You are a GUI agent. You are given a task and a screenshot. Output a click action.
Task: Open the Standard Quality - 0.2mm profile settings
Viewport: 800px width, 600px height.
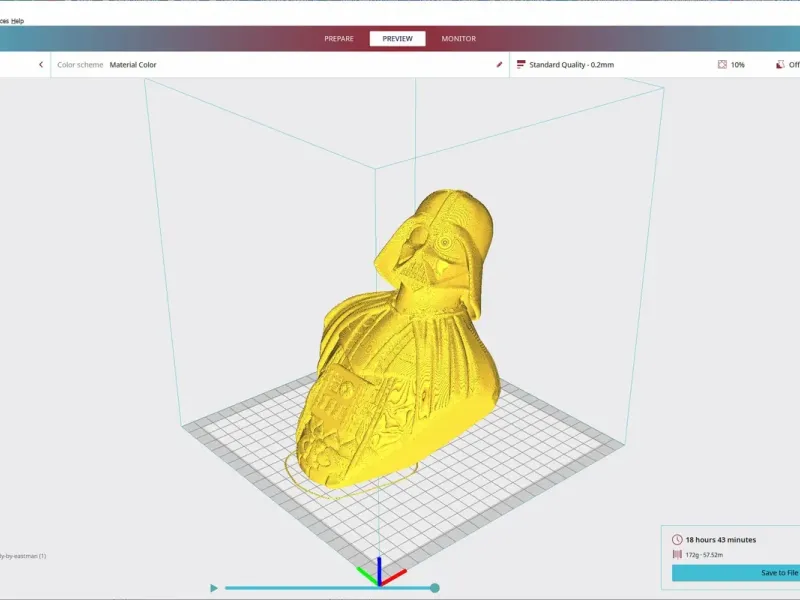[x=571, y=65]
